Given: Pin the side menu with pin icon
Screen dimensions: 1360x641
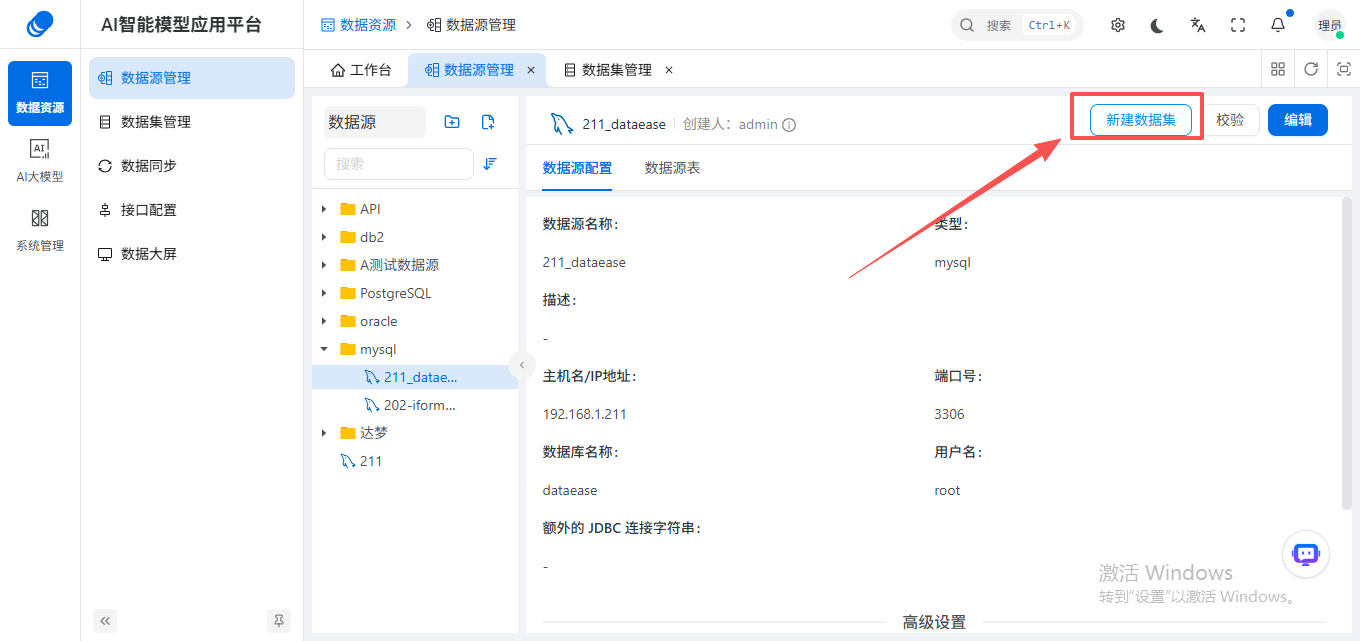Looking at the screenshot, I should [x=279, y=621].
